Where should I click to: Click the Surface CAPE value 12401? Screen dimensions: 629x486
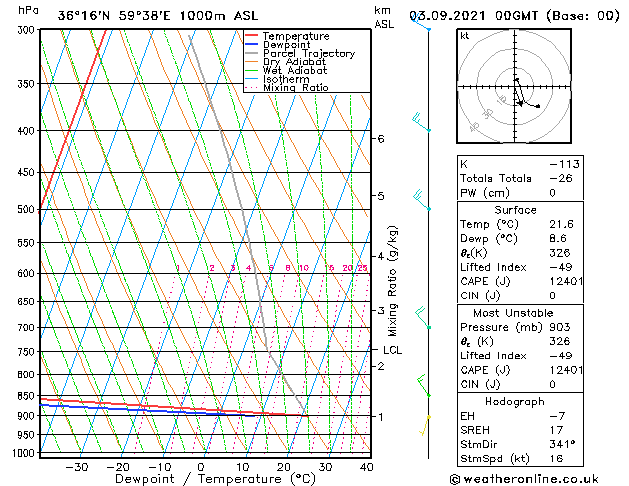[x=566, y=281]
